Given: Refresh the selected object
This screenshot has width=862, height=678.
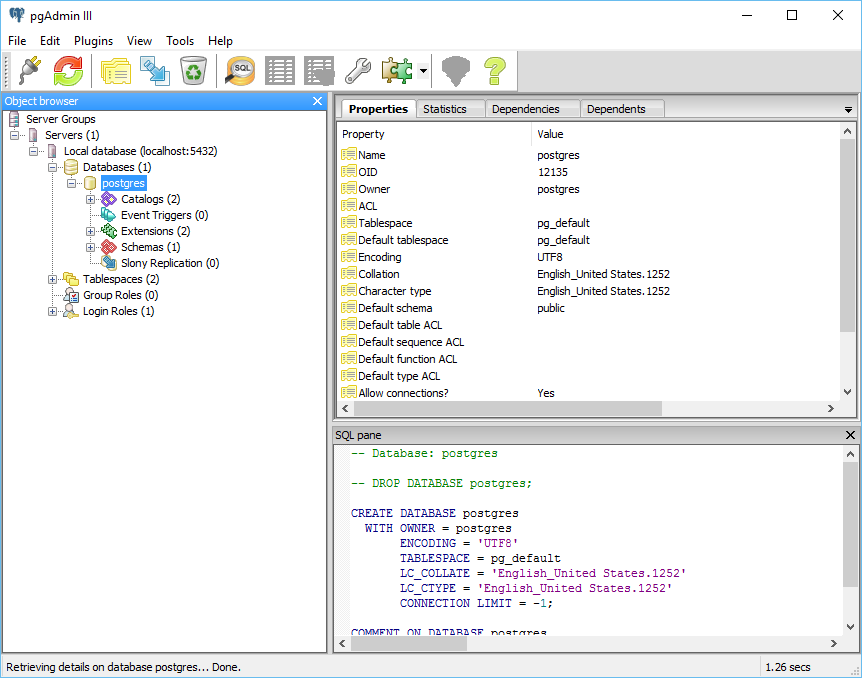Looking at the screenshot, I should pos(68,70).
